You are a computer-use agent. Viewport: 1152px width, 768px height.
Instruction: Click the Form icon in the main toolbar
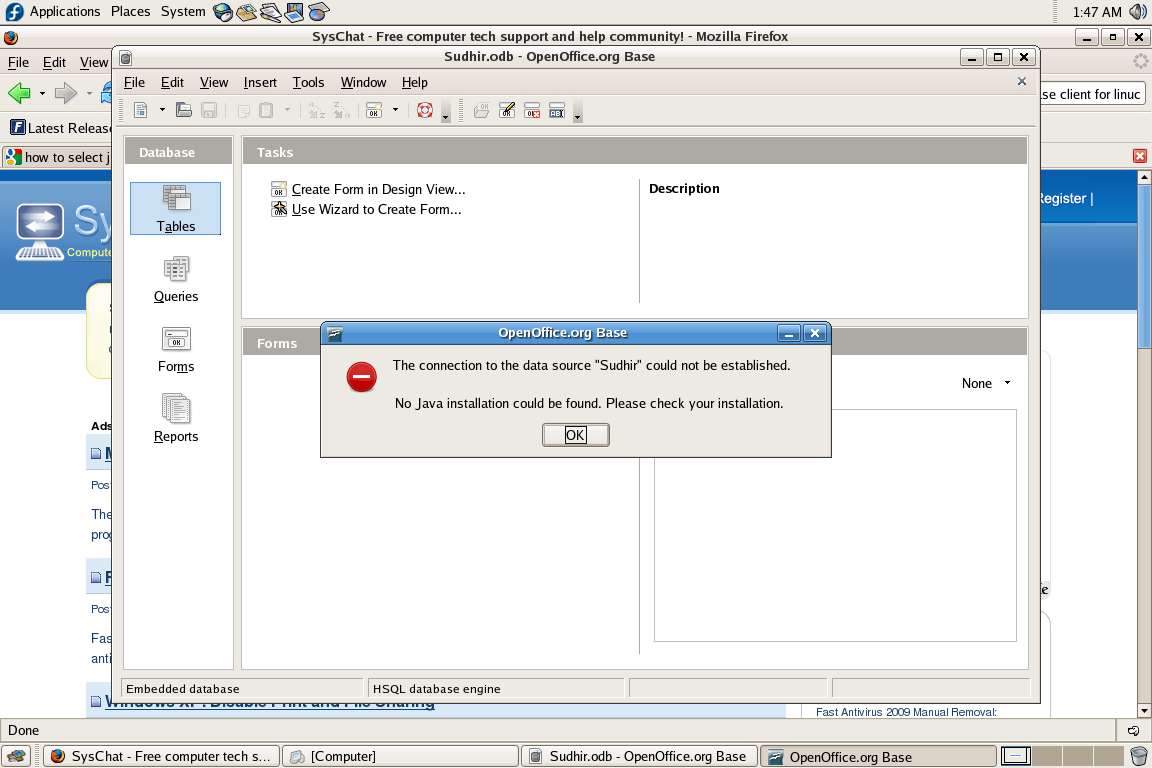tap(374, 110)
